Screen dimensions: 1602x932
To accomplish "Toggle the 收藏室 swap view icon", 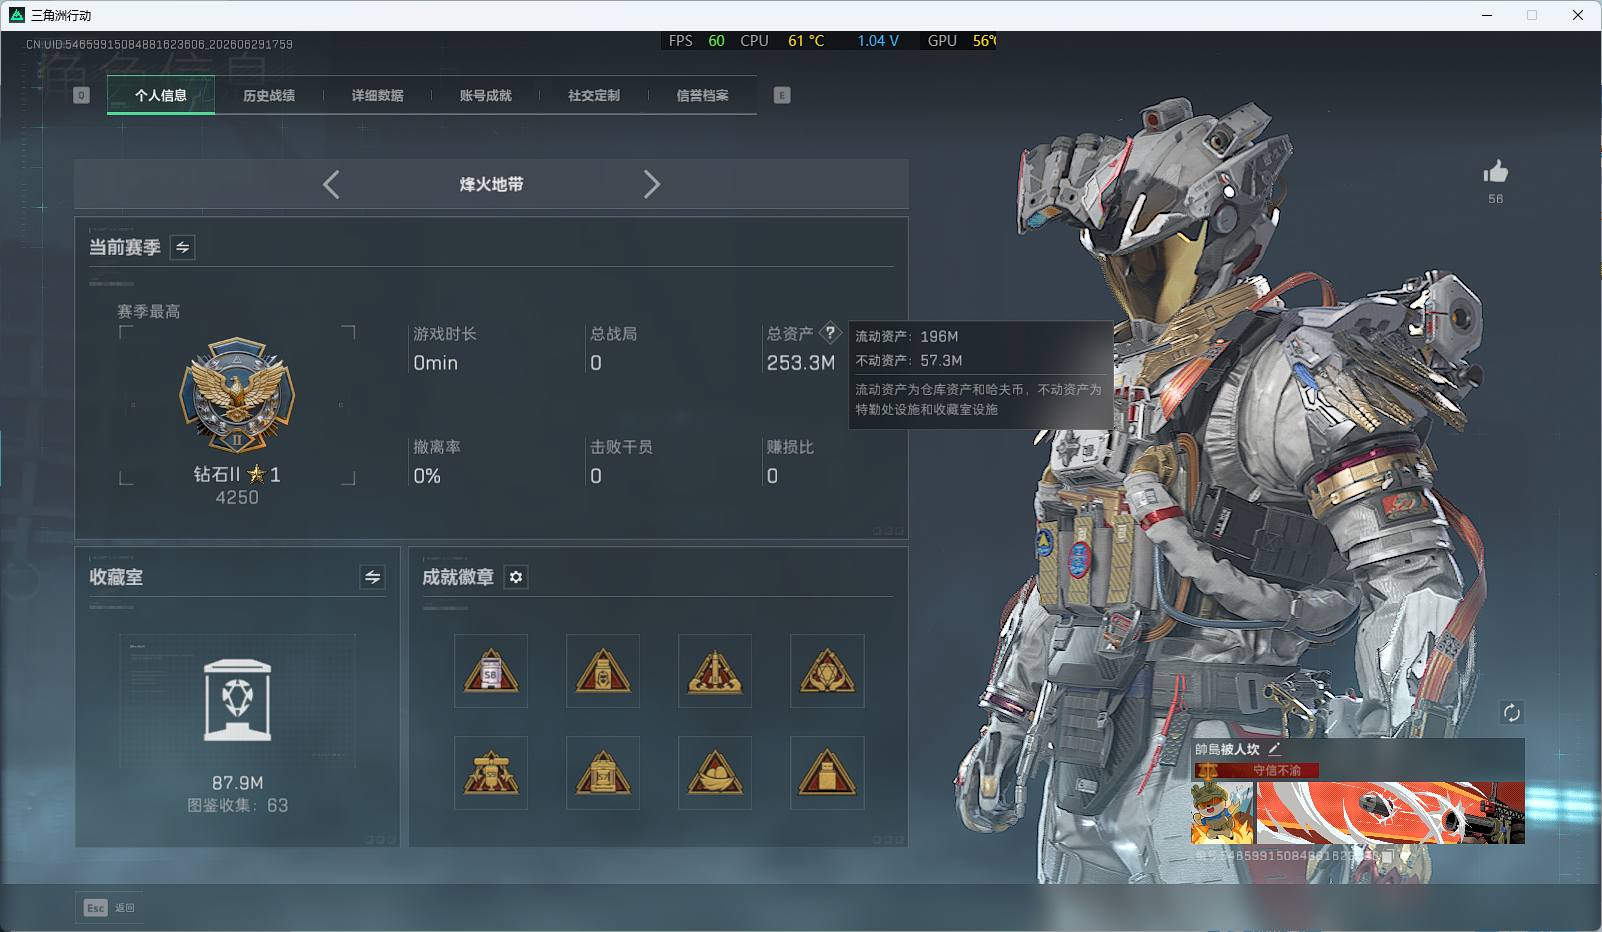I will click(372, 577).
